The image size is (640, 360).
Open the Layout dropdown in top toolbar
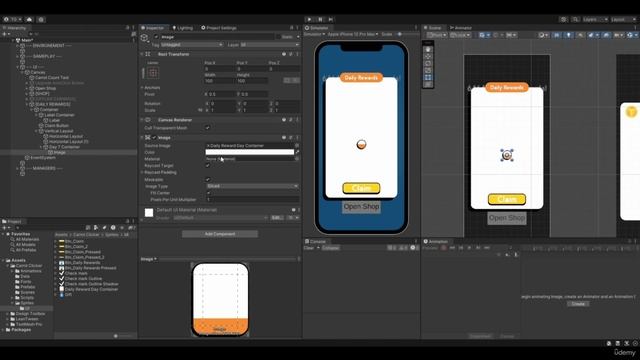click(x=623, y=19)
